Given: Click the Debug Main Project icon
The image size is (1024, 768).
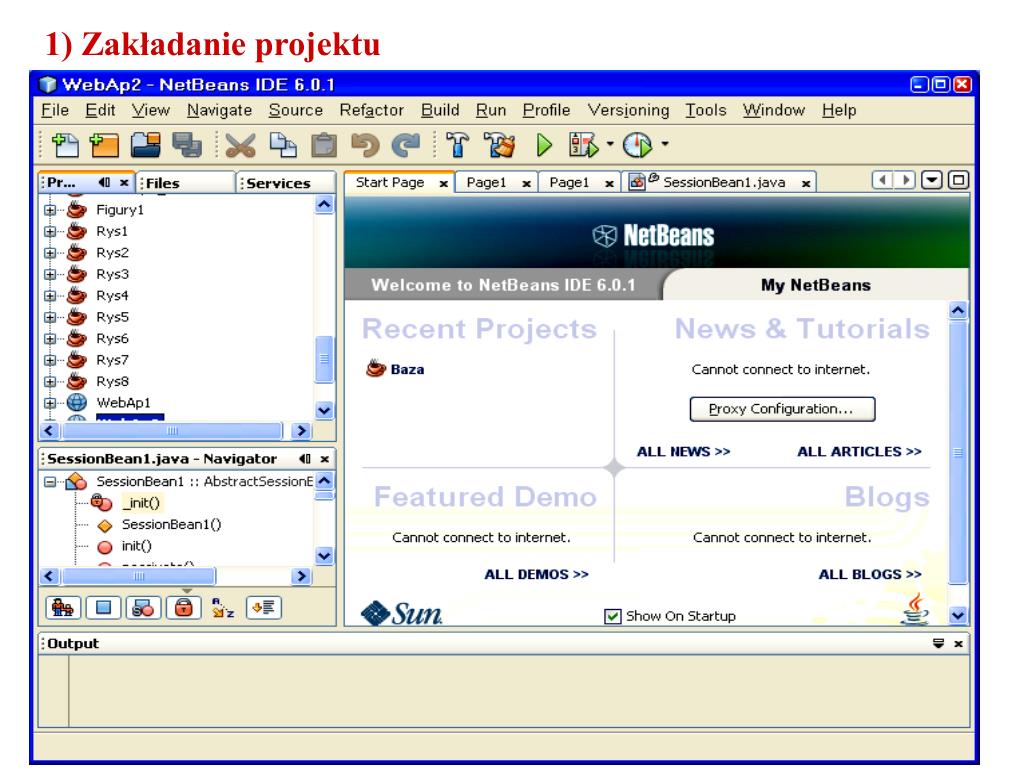Looking at the screenshot, I should point(583,144).
